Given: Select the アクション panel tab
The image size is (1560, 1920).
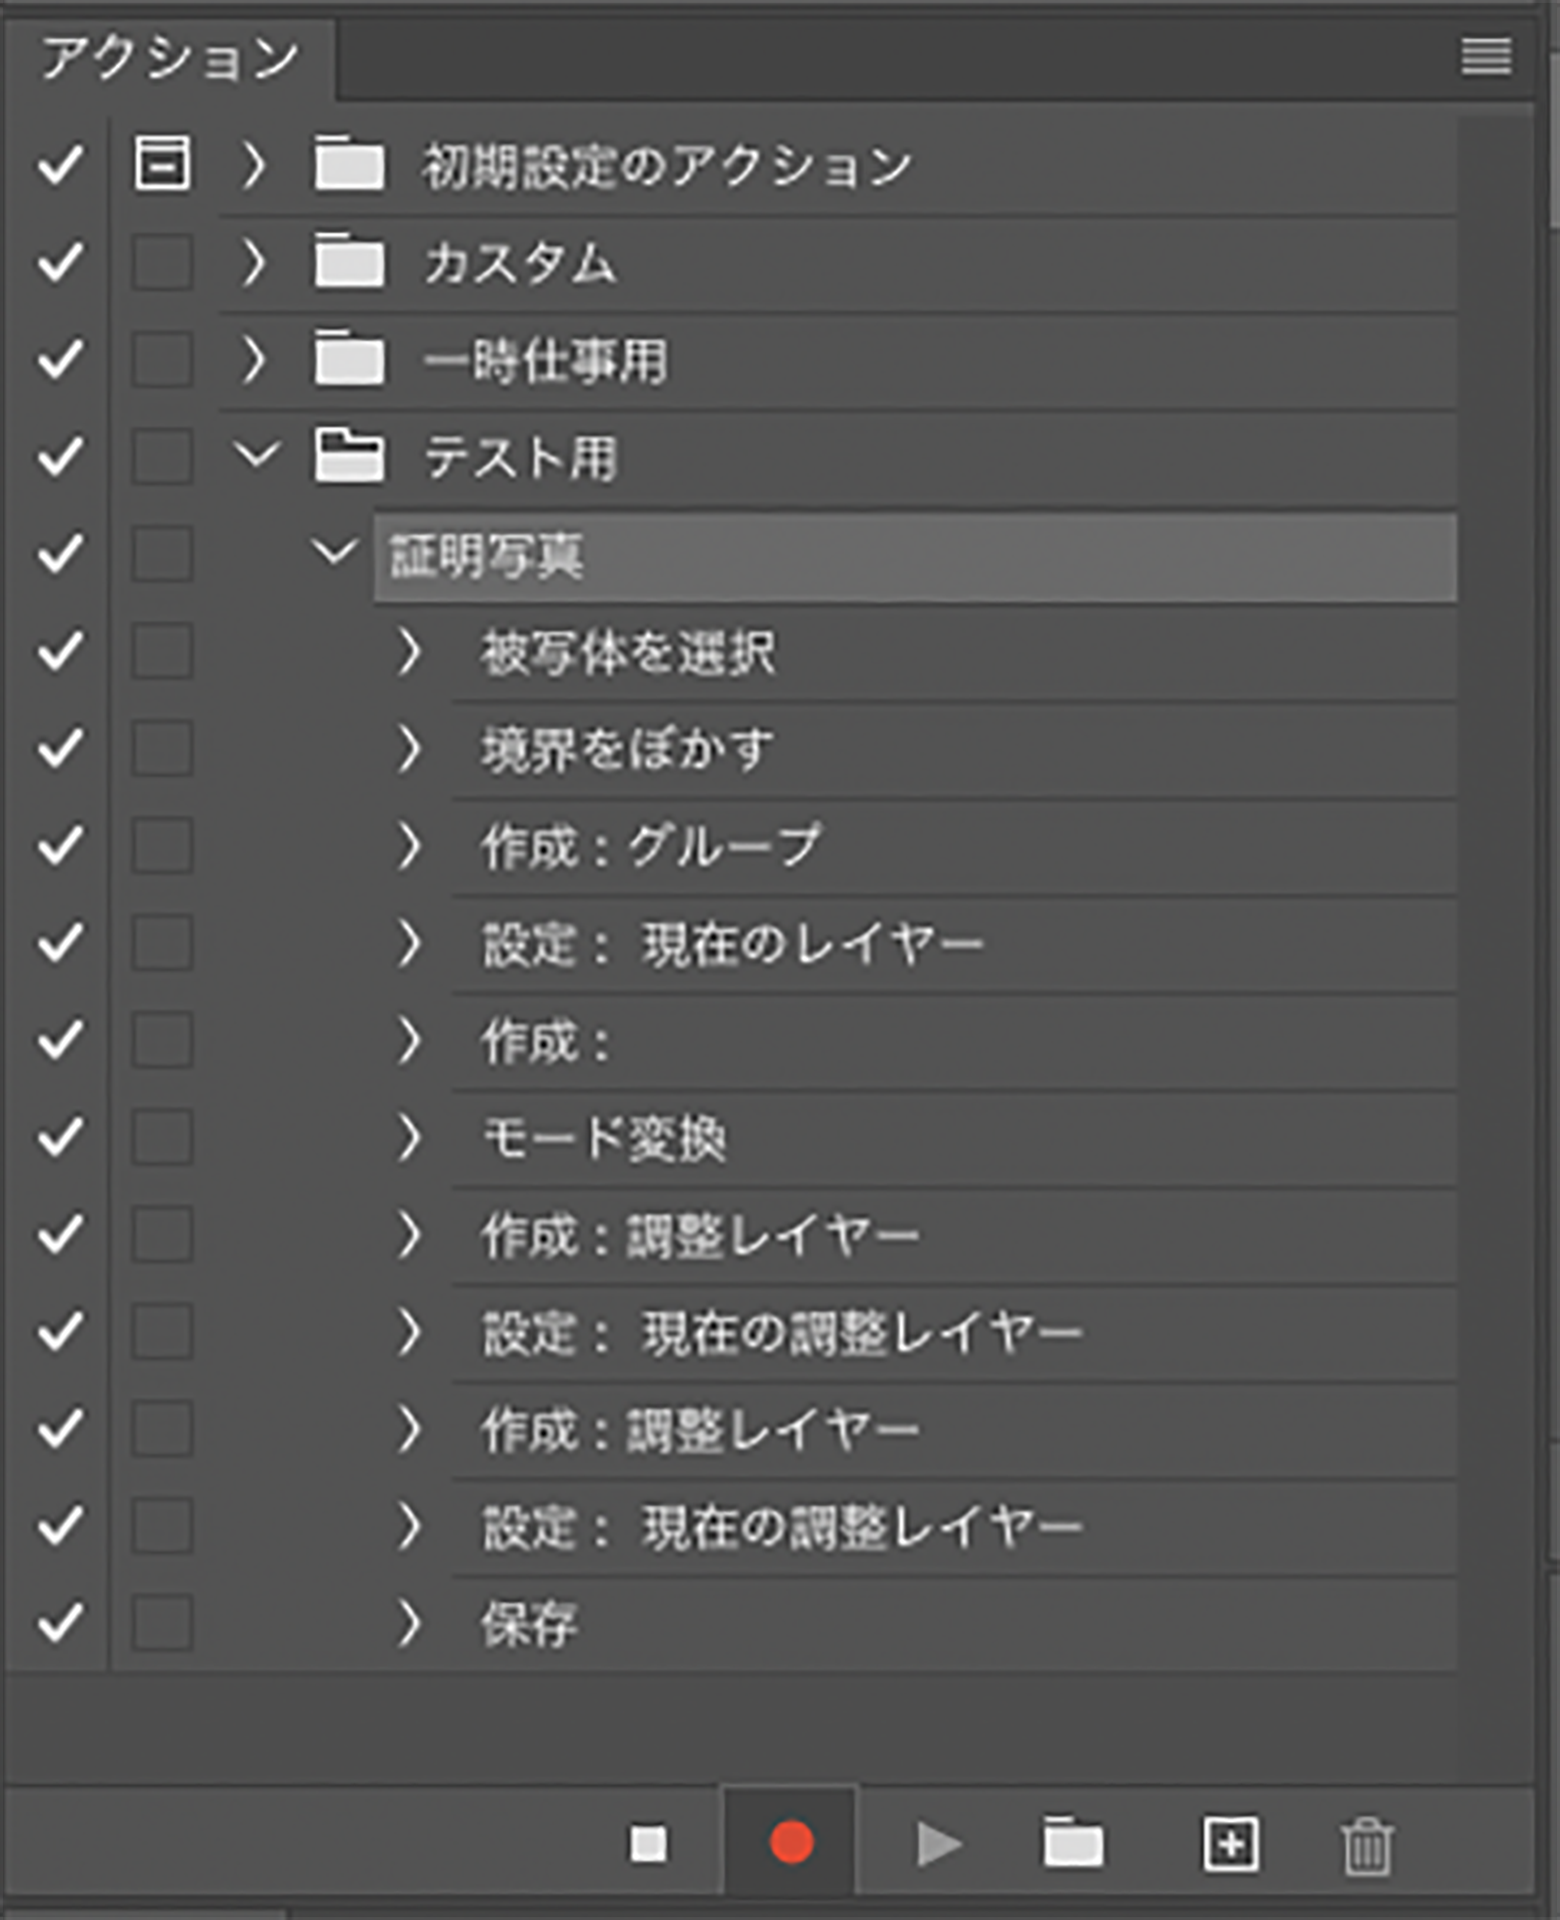Looking at the screenshot, I should (170, 58).
